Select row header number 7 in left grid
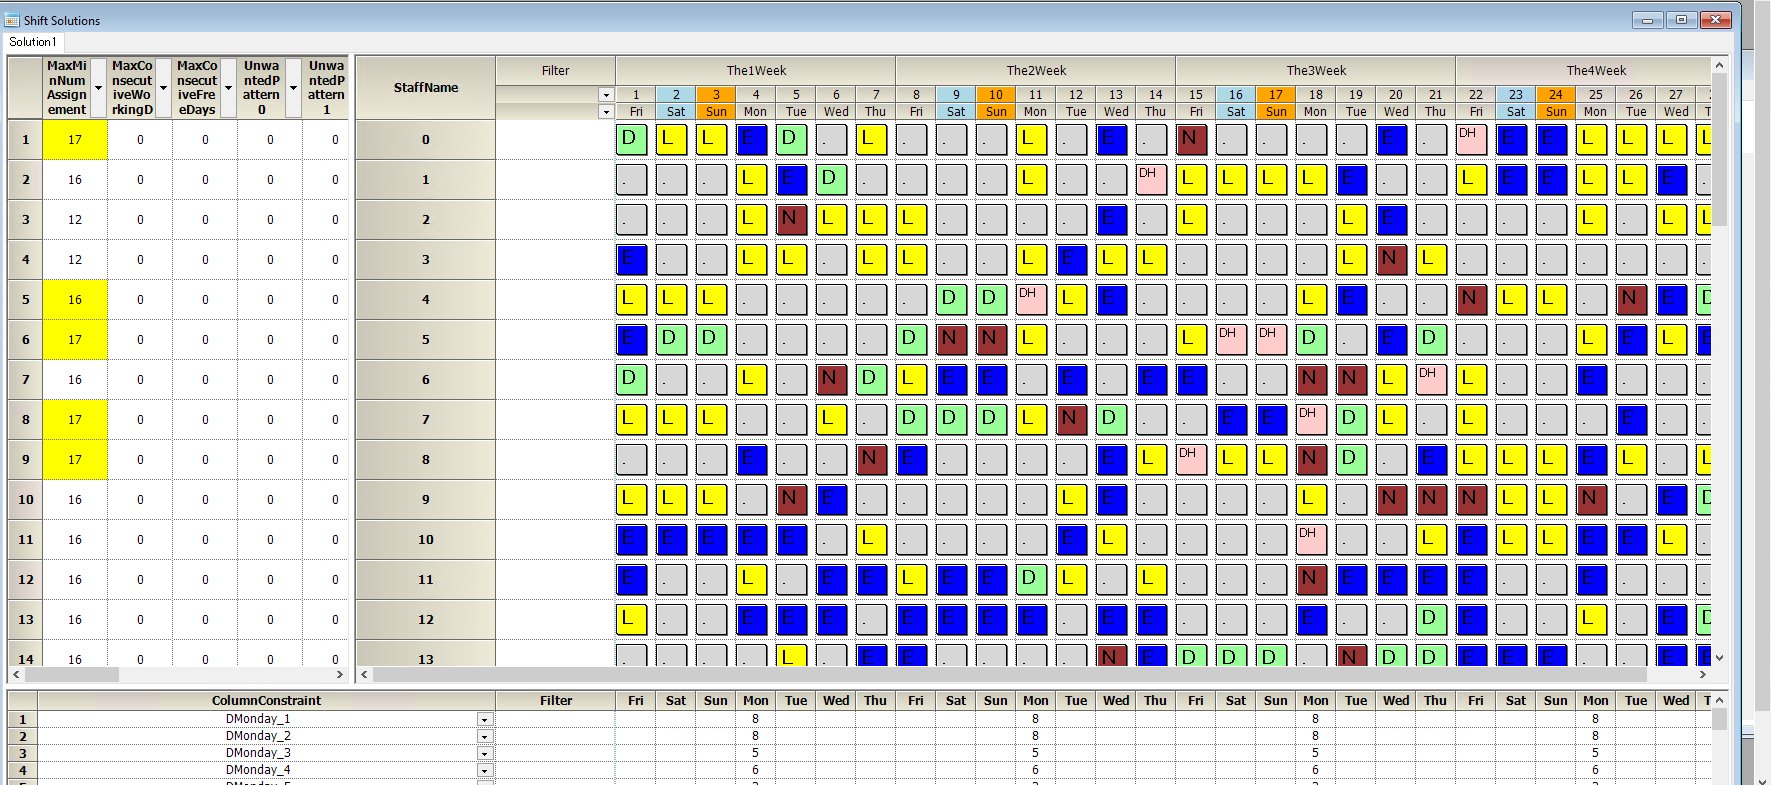 [x=26, y=380]
